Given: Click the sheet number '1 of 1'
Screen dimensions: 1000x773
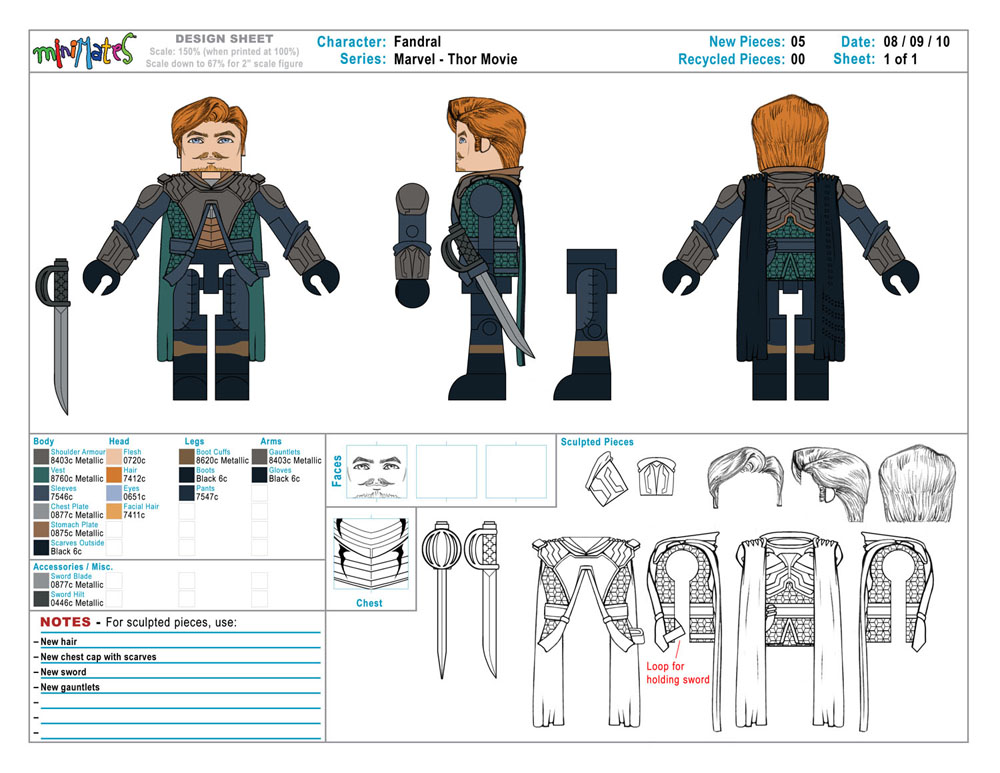Looking at the screenshot, I should pyautogui.click(x=901, y=59).
